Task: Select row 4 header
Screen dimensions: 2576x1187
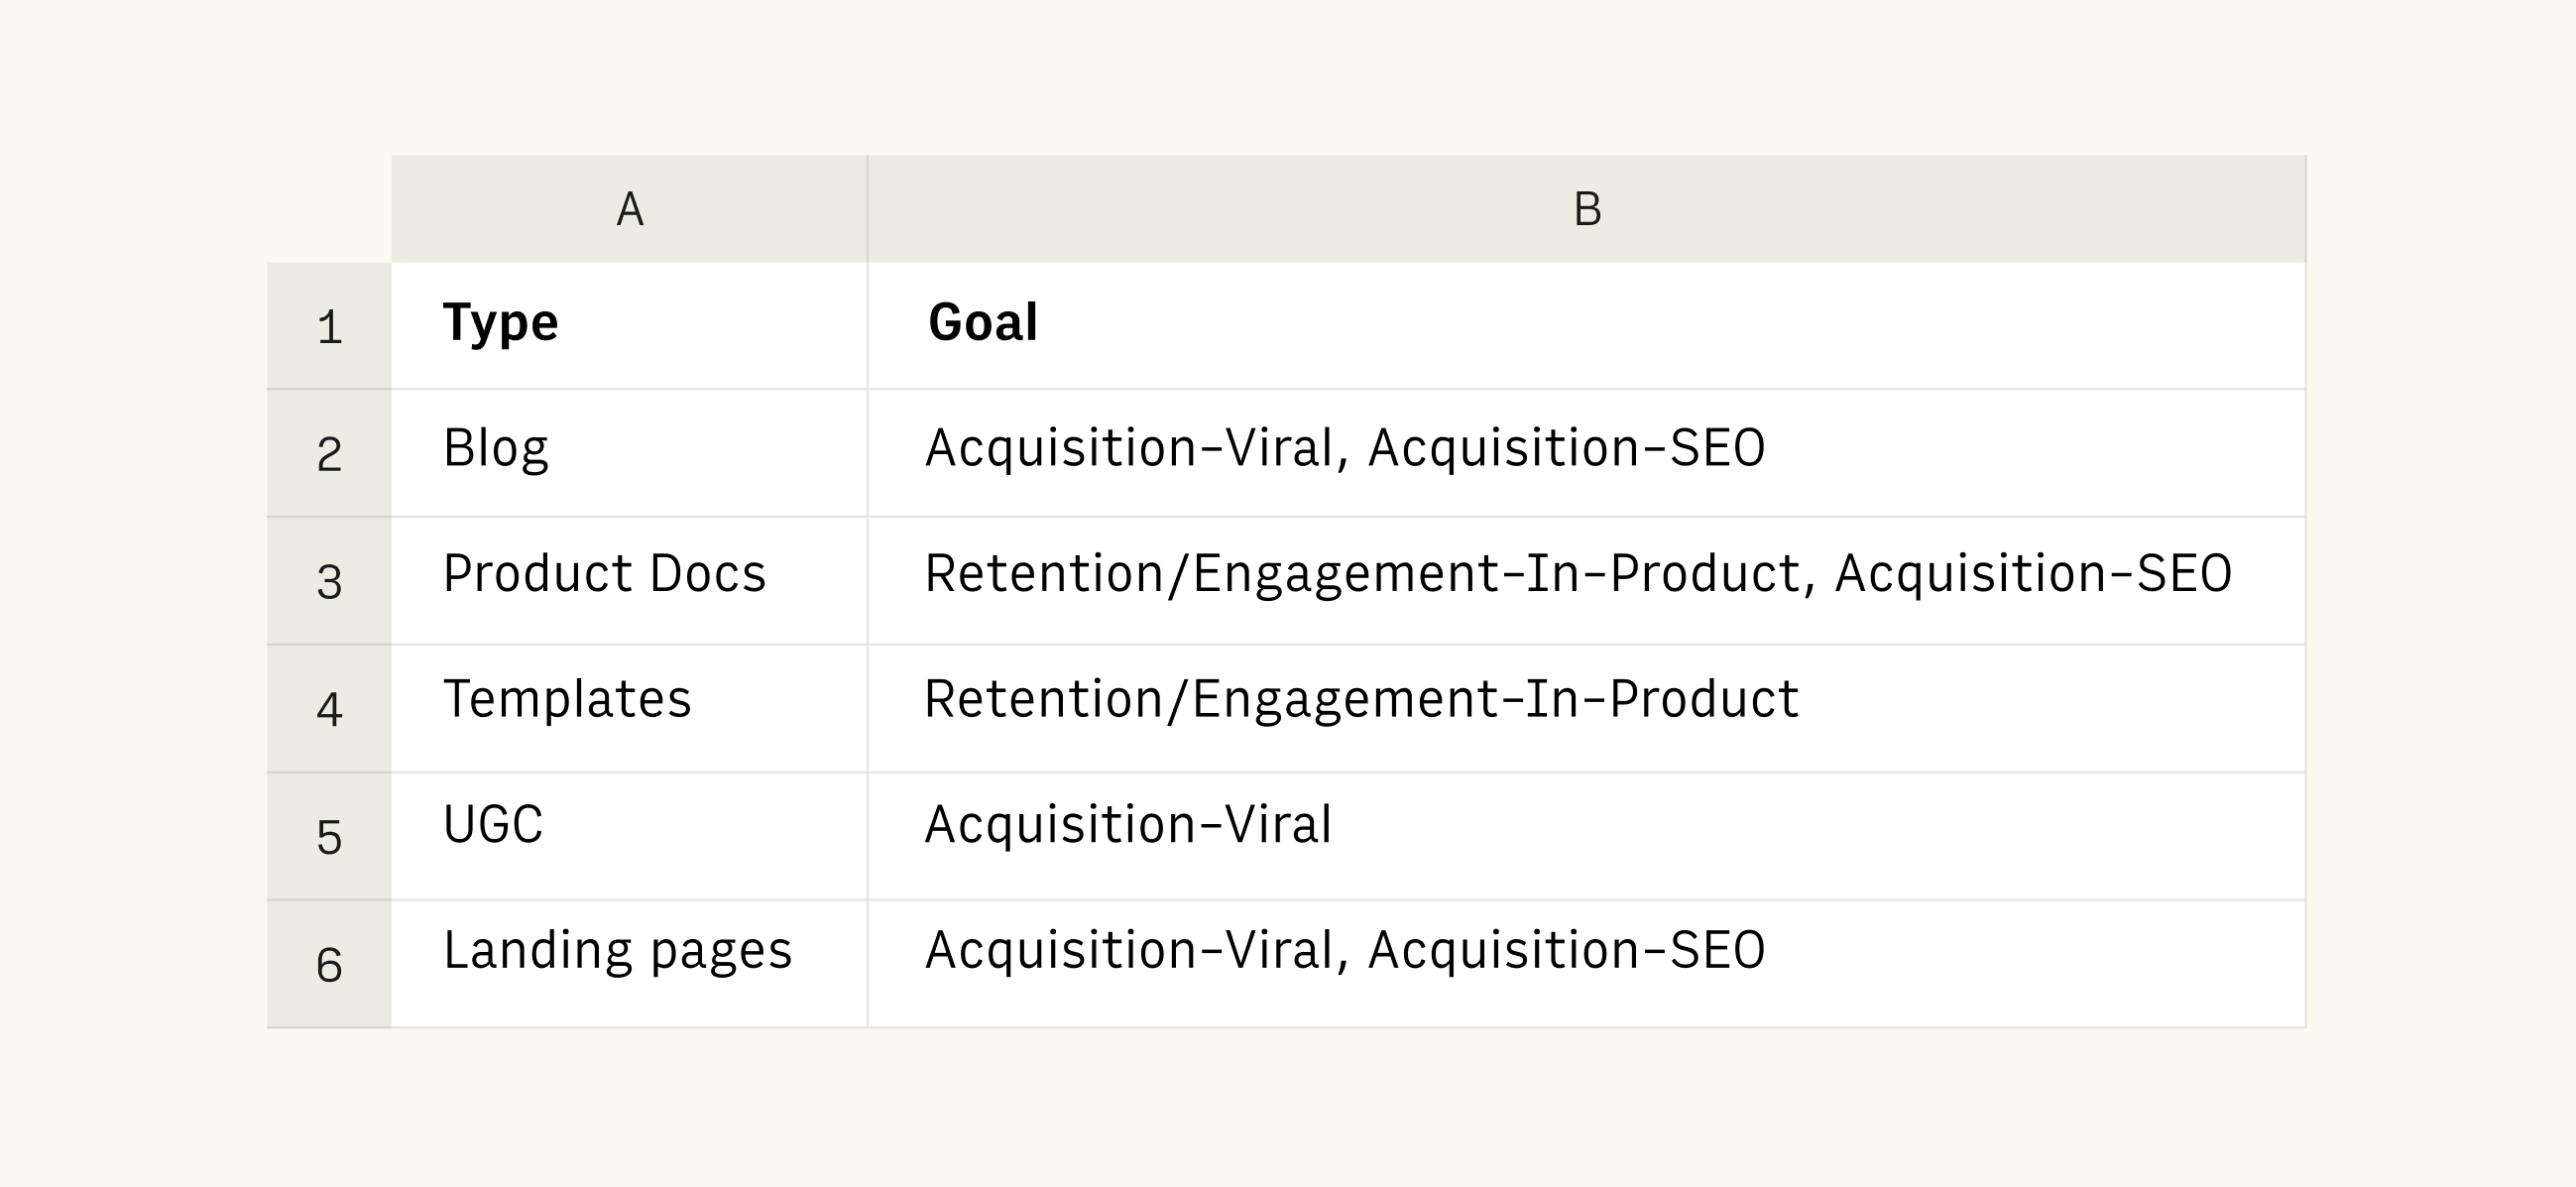Action: tap(329, 709)
